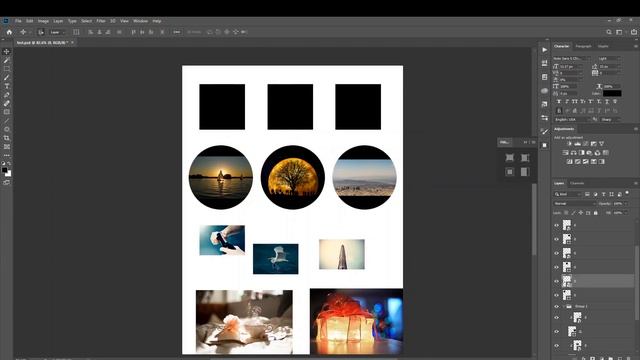This screenshot has width=640, height=360.
Task: Add a Levels adjustment
Action: point(578,144)
